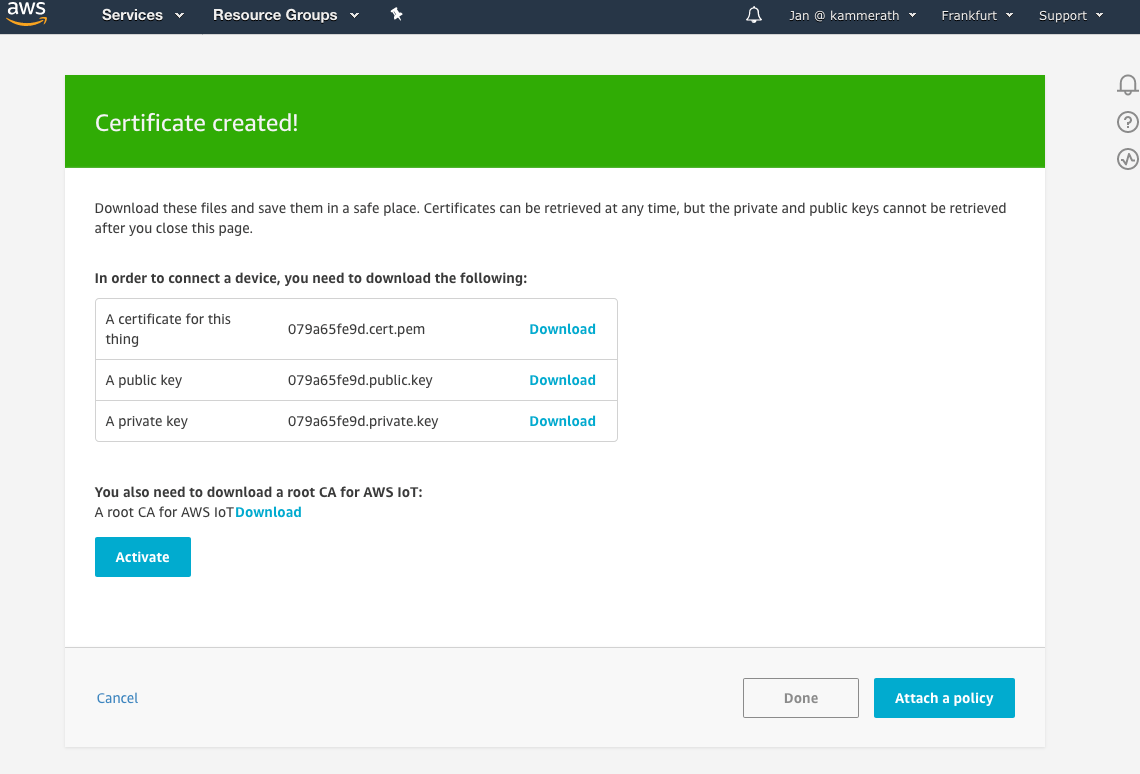Viewport: 1140px width, 774px height.
Task: Download the private.key file
Action: pyautogui.click(x=562, y=421)
